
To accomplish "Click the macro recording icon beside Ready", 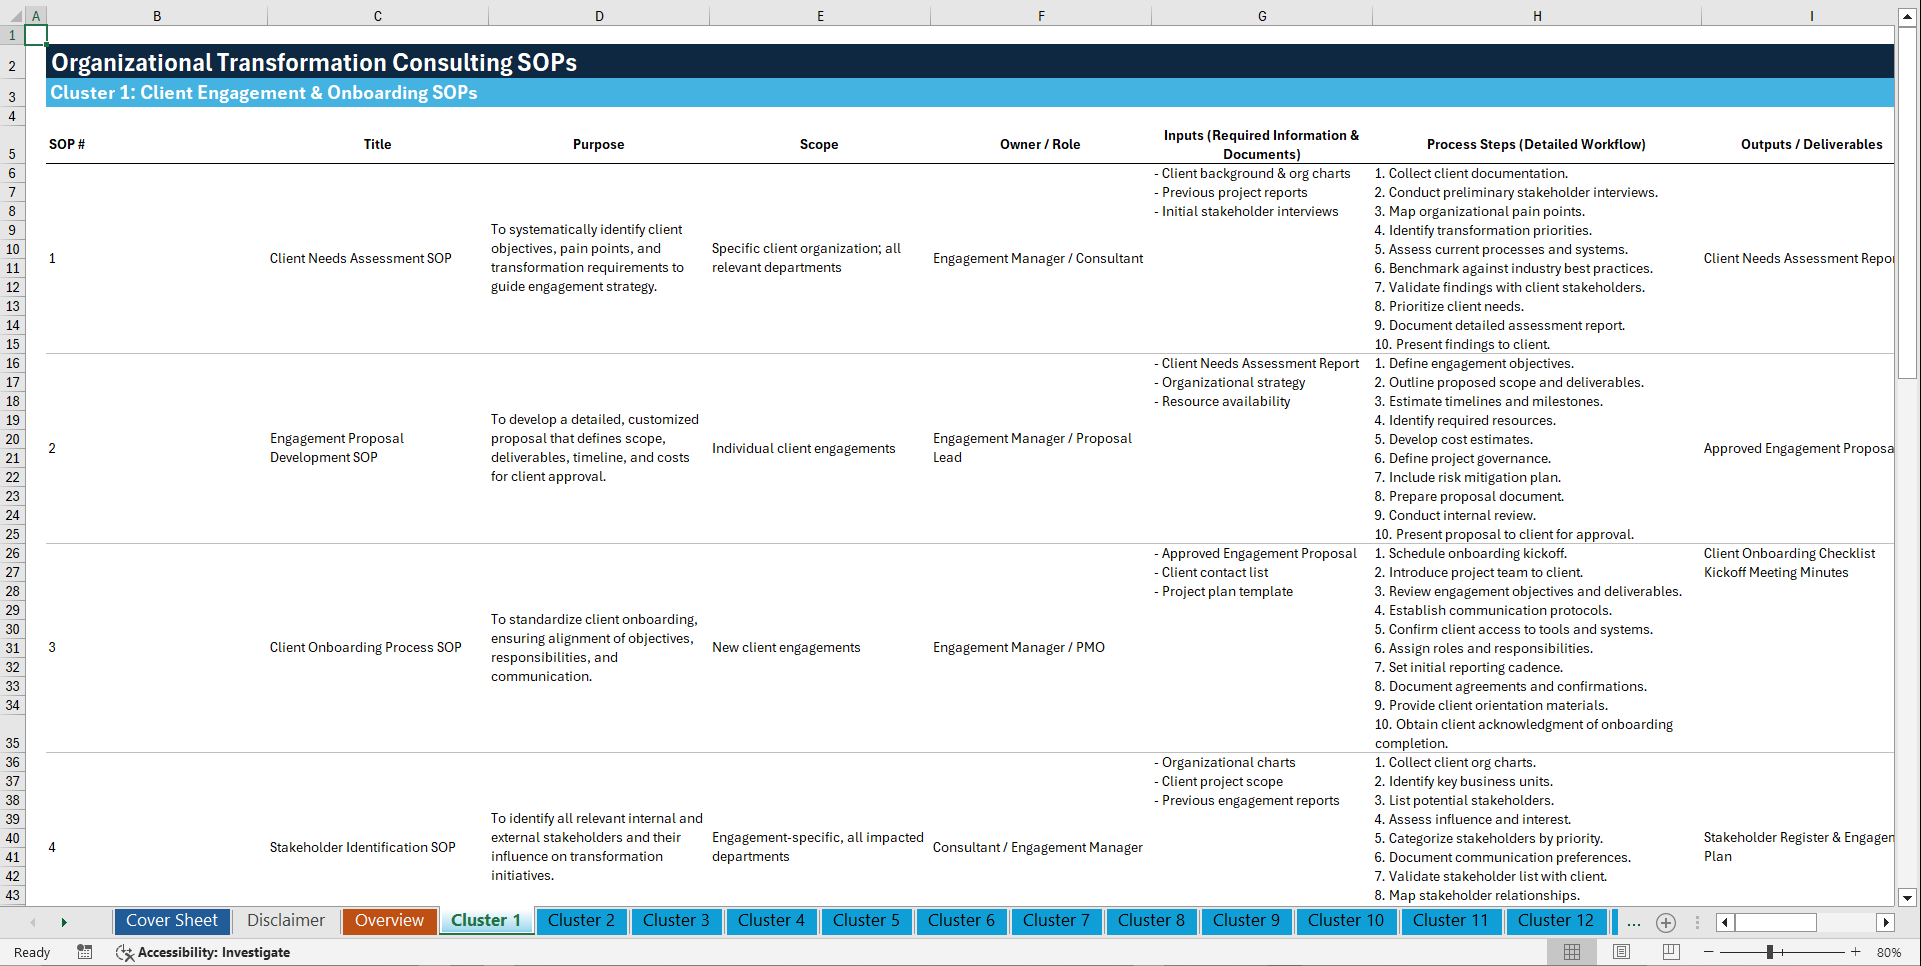I will click(x=85, y=952).
